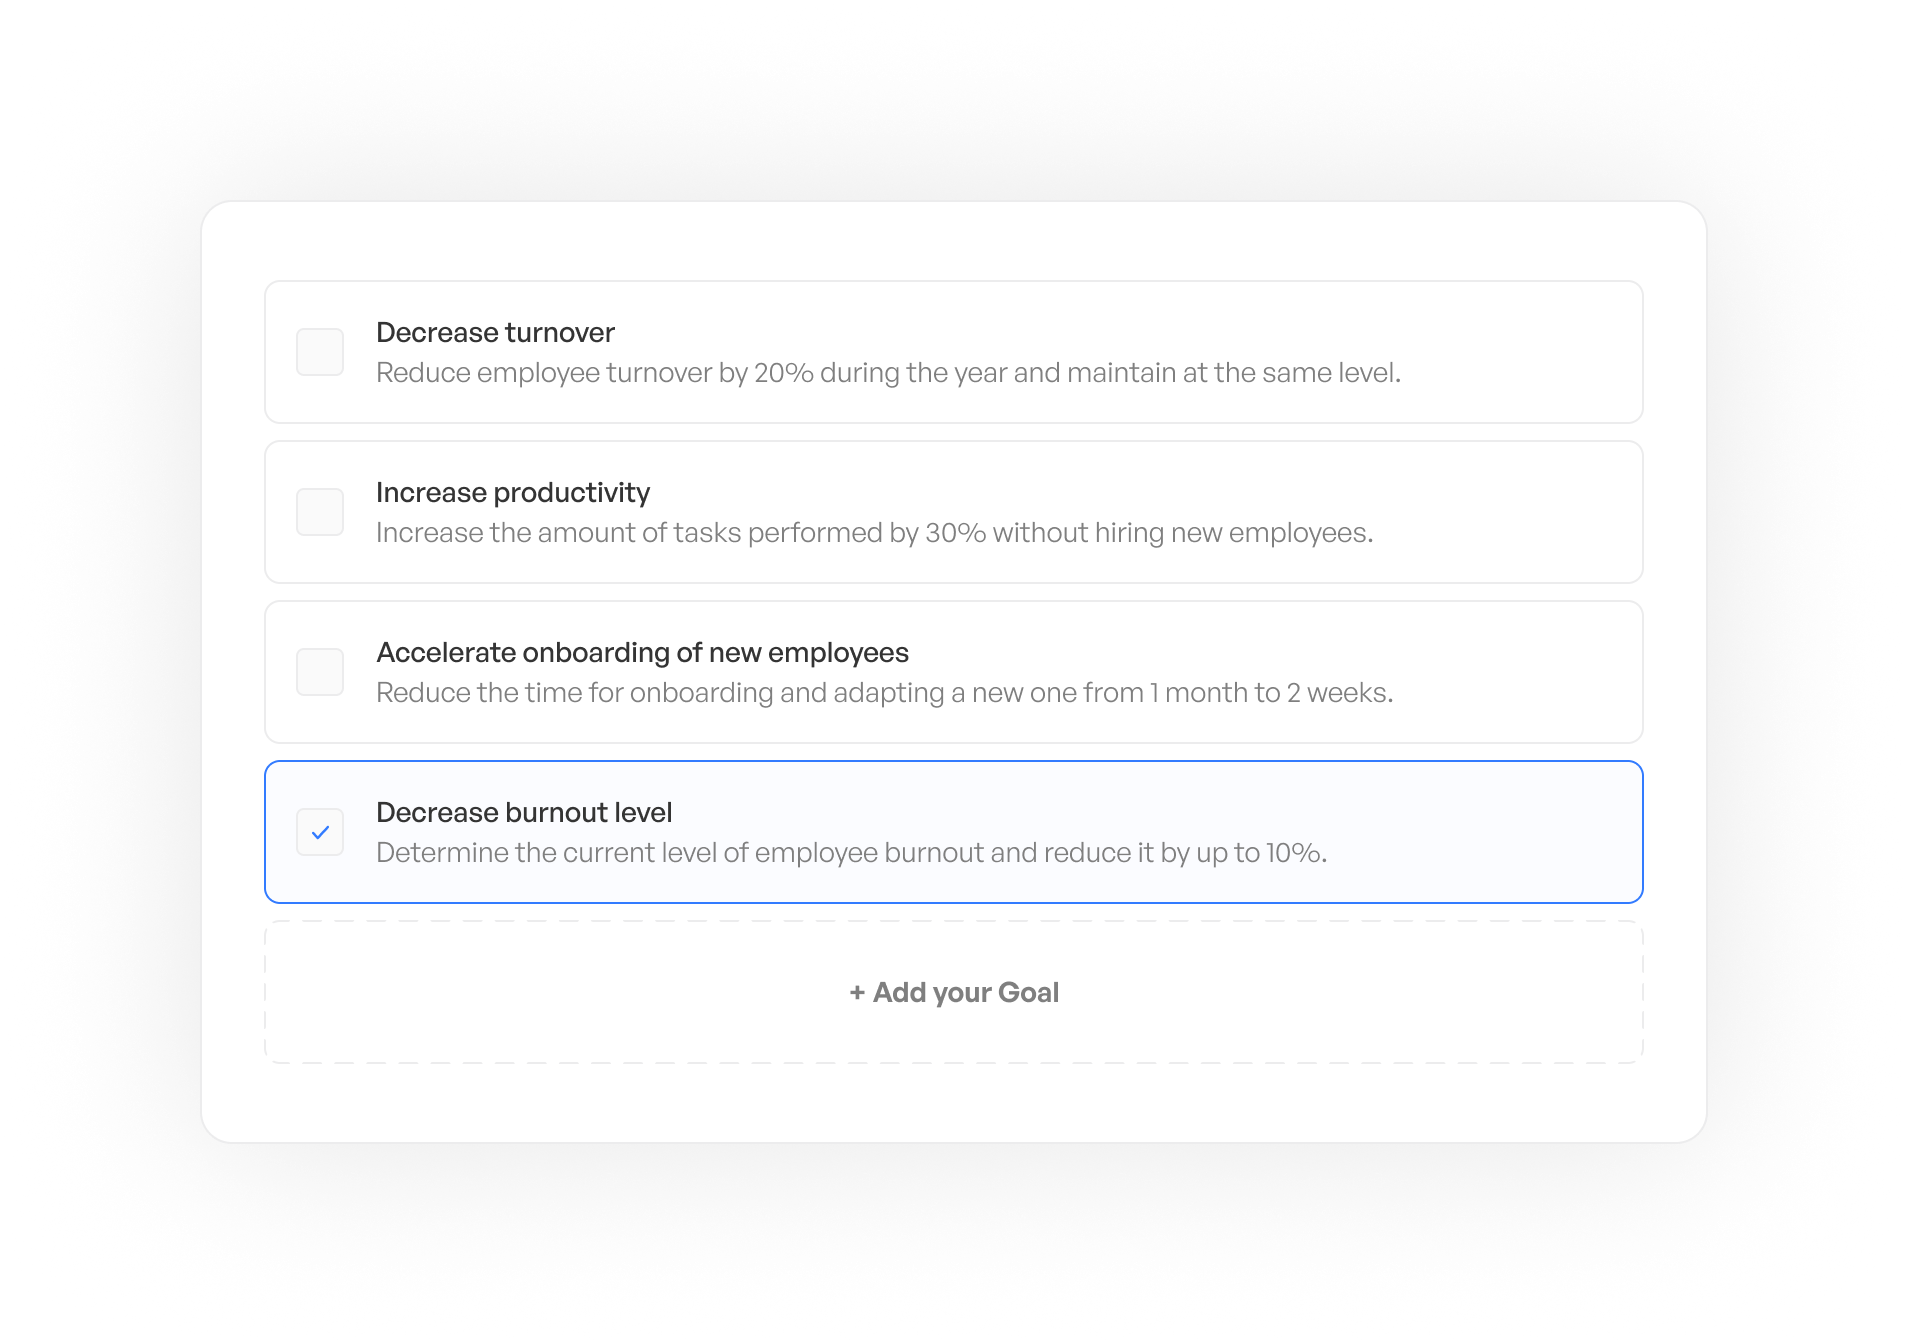The height and width of the screenshot is (1344, 1908).
Task: Click the Accelerate onboarding of new employees heading
Action: [x=642, y=652]
